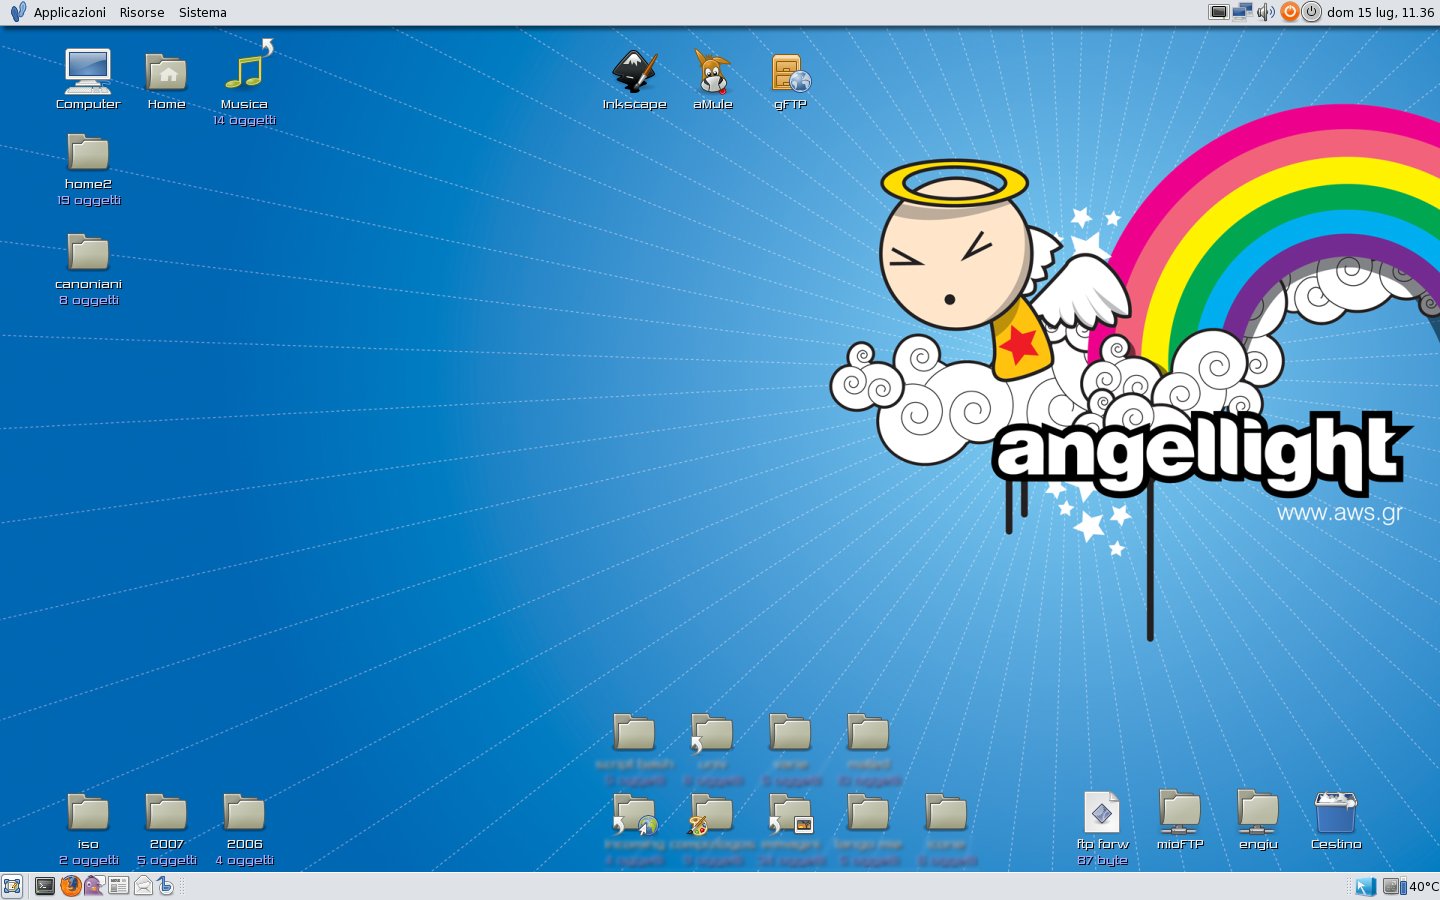The width and height of the screenshot is (1440, 900).
Task: Open the folder with globe emblem
Action: coord(634,813)
